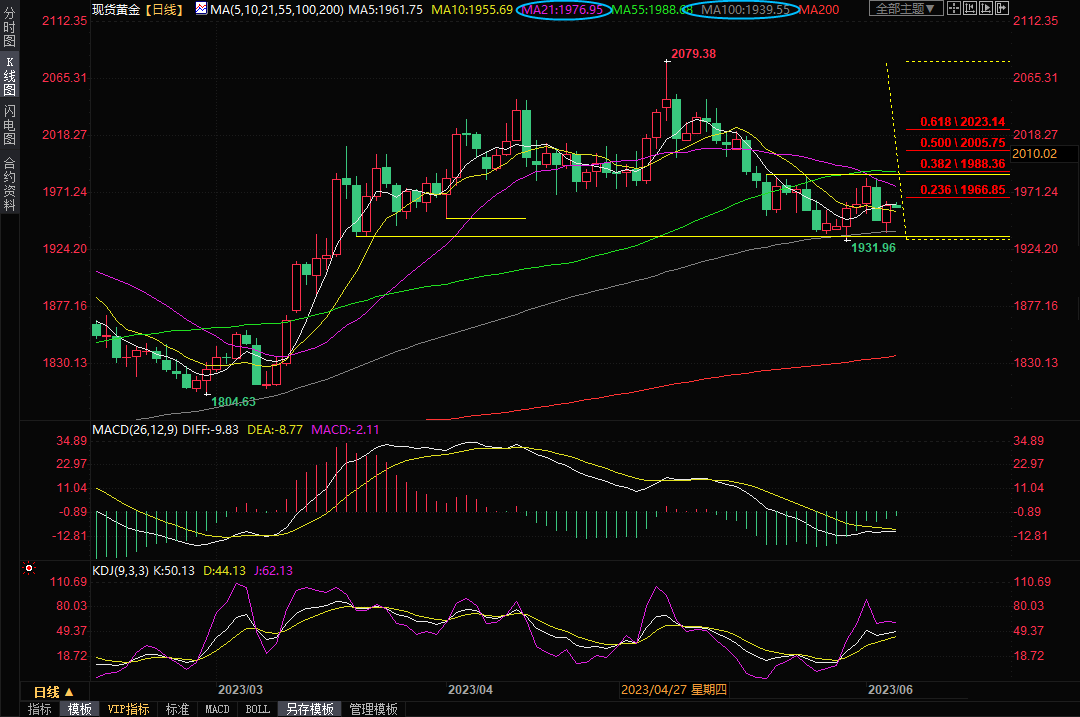Open the 全部主题 theme dropdown
This screenshot has height=717, width=1080.
tap(906, 9)
